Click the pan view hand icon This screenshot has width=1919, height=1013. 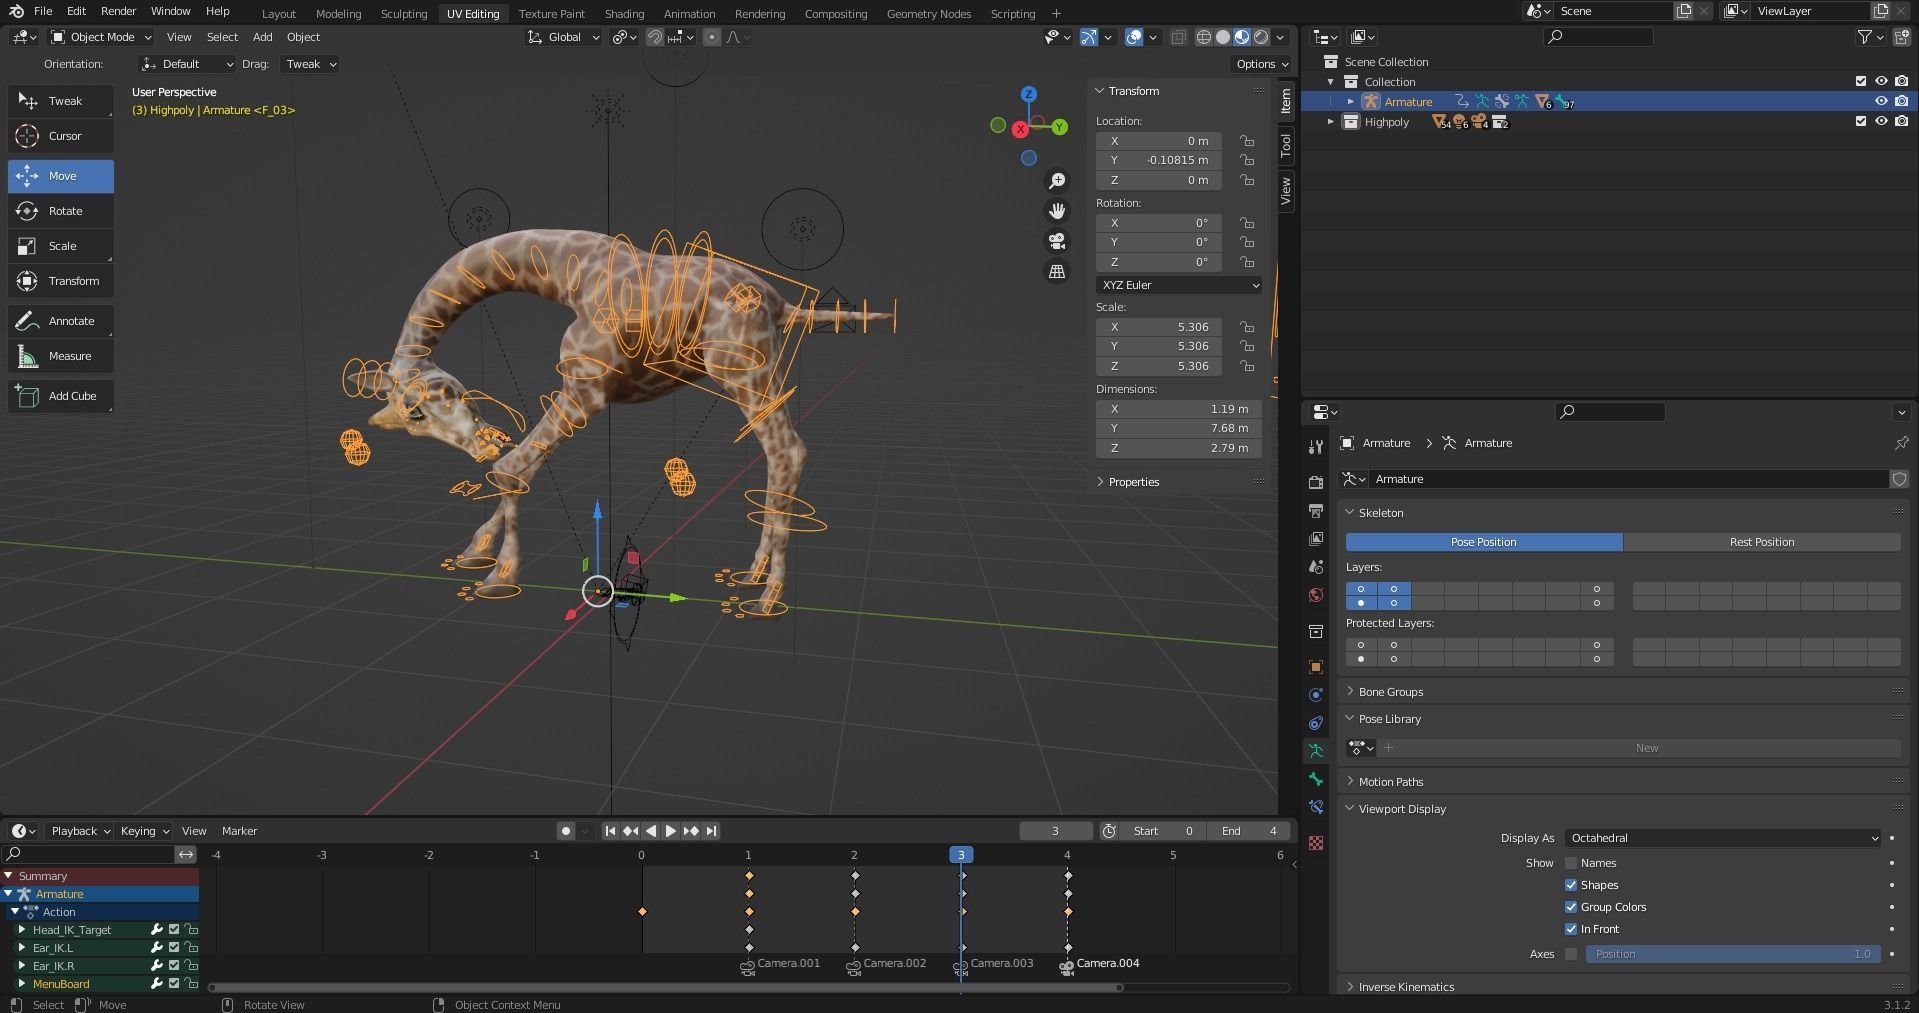1057,211
